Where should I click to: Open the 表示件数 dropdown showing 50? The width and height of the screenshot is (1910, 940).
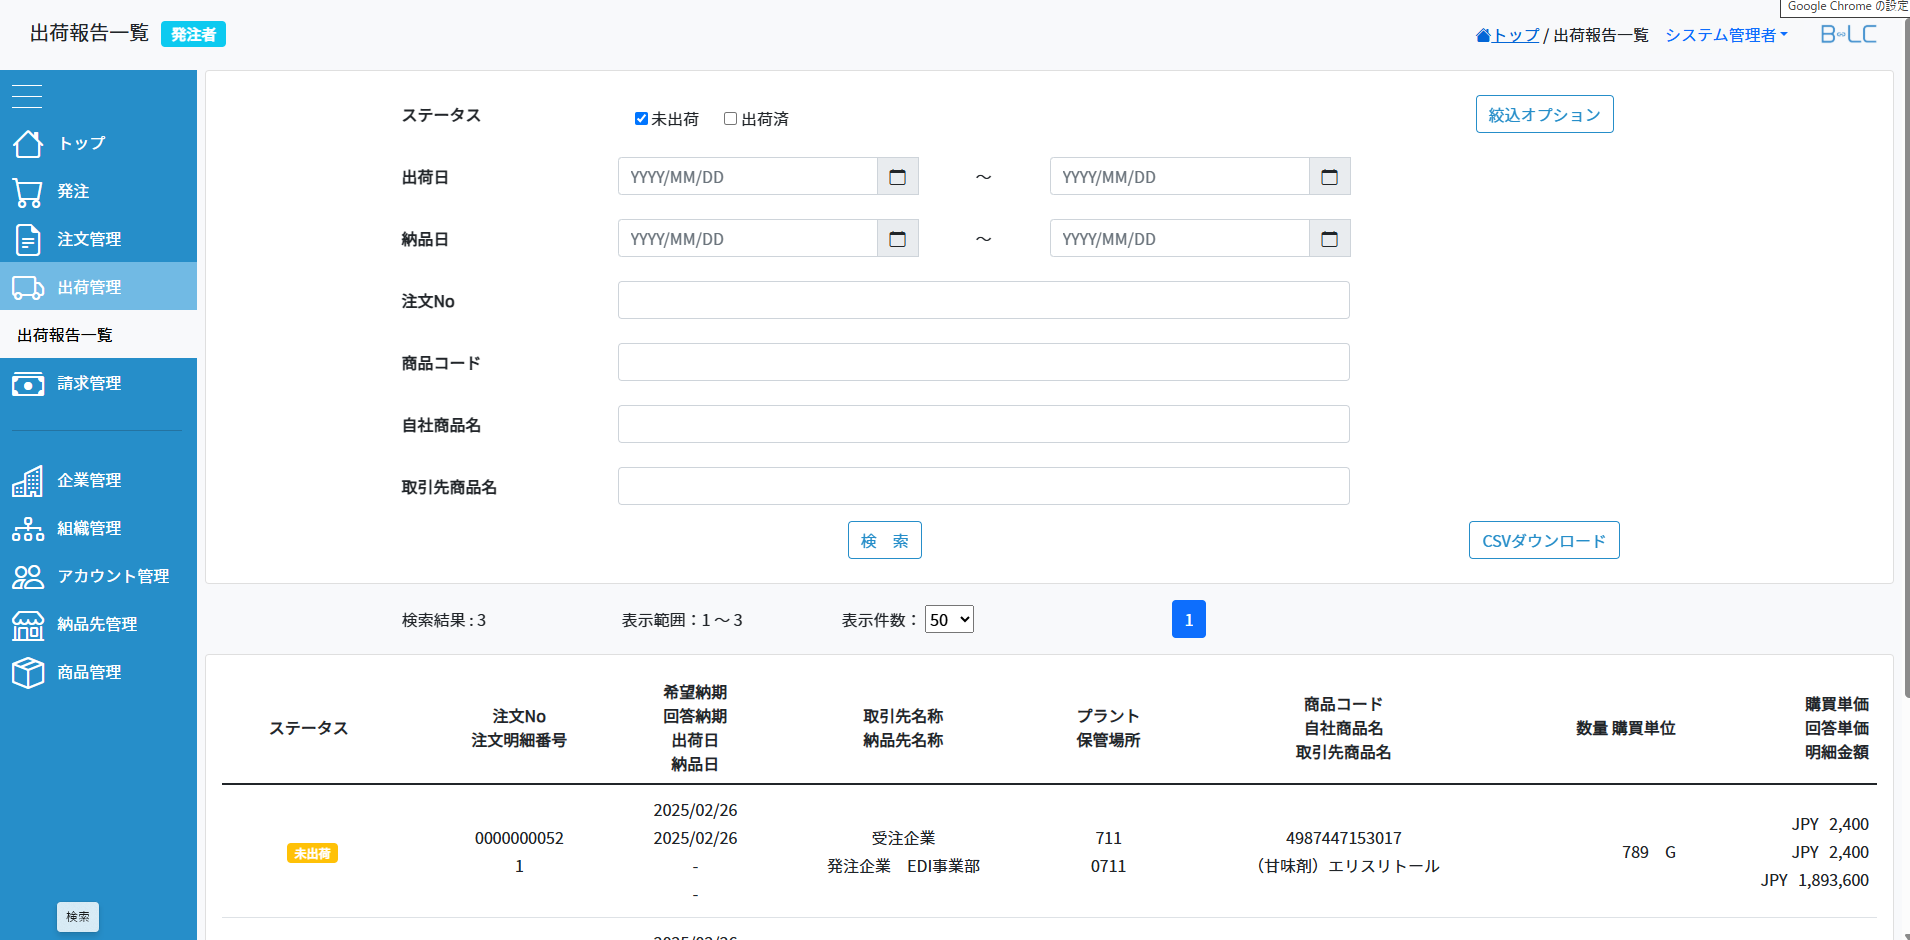click(x=949, y=620)
